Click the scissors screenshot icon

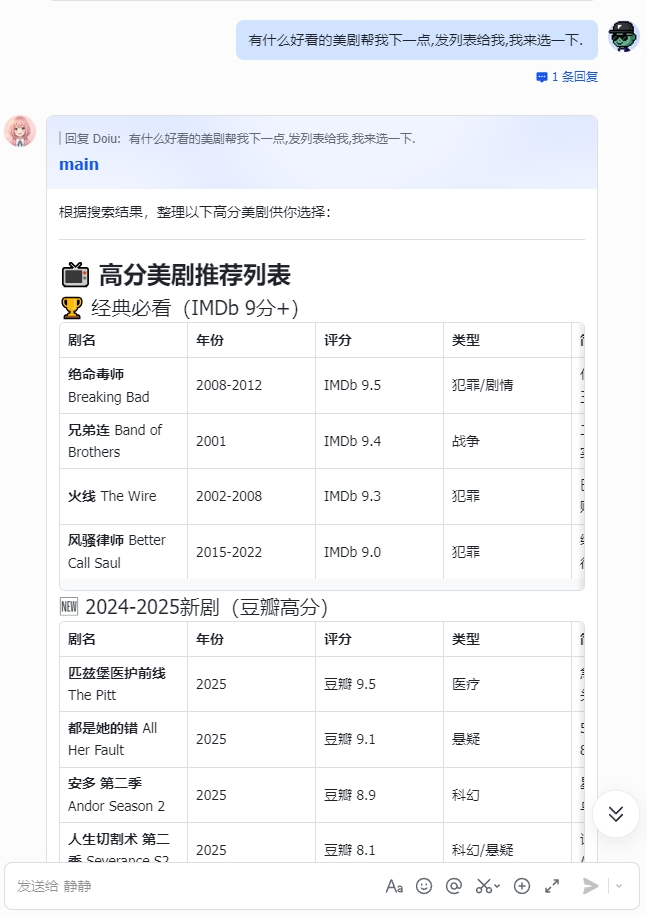pyautogui.click(x=483, y=887)
